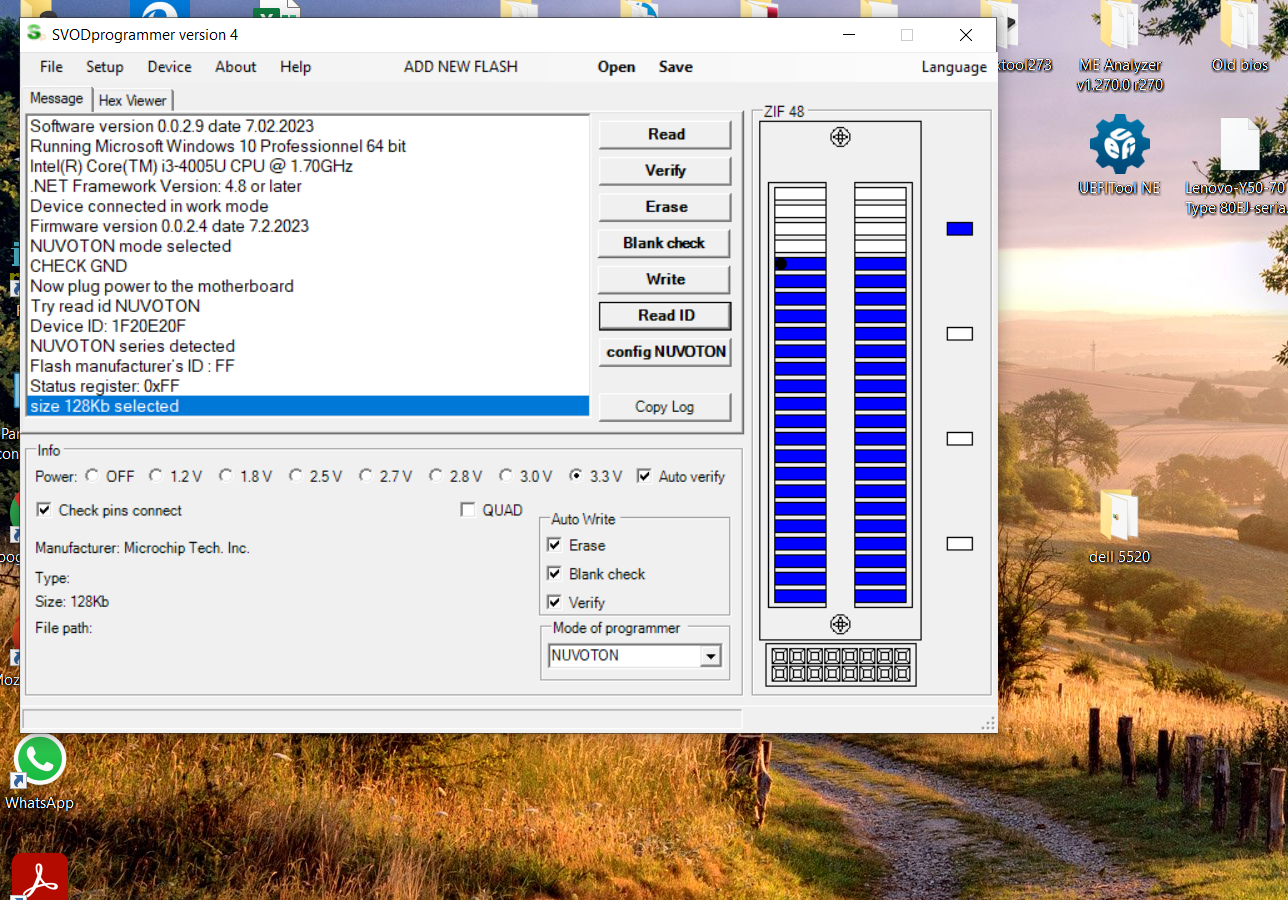Click the Adobe Acrobat desktop icon
The image size is (1288, 900).
point(40,877)
